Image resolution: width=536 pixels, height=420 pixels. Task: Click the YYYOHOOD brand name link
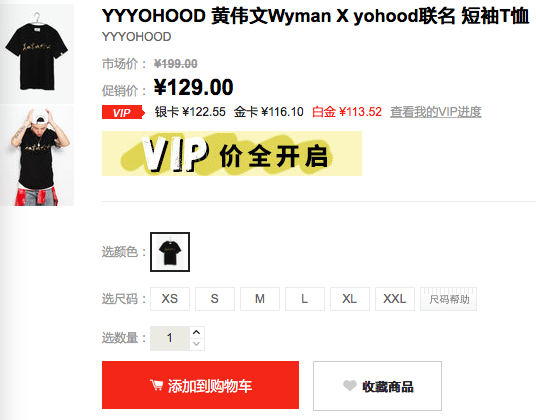[x=136, y=37]
